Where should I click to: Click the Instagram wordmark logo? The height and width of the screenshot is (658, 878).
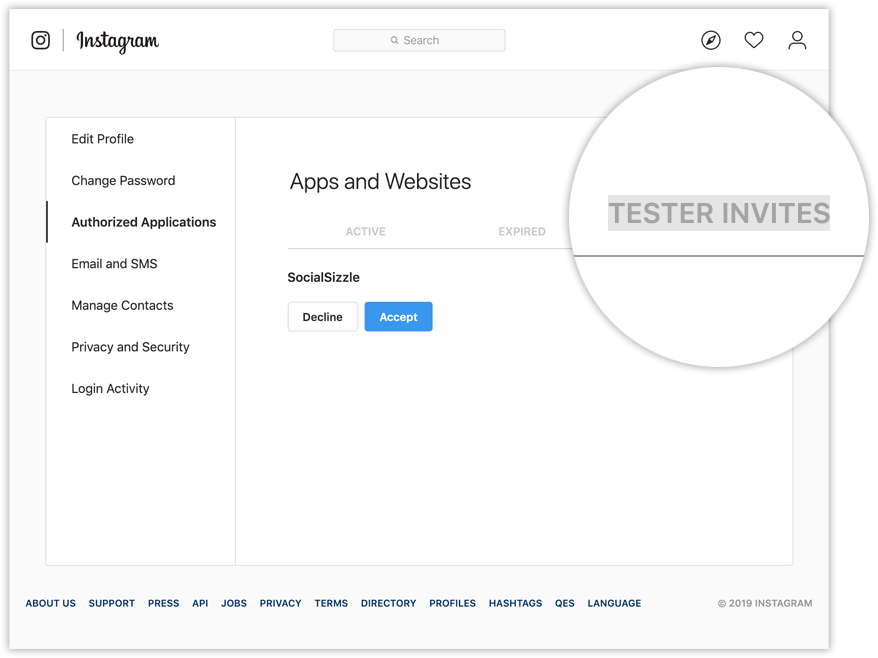[118, 41]
